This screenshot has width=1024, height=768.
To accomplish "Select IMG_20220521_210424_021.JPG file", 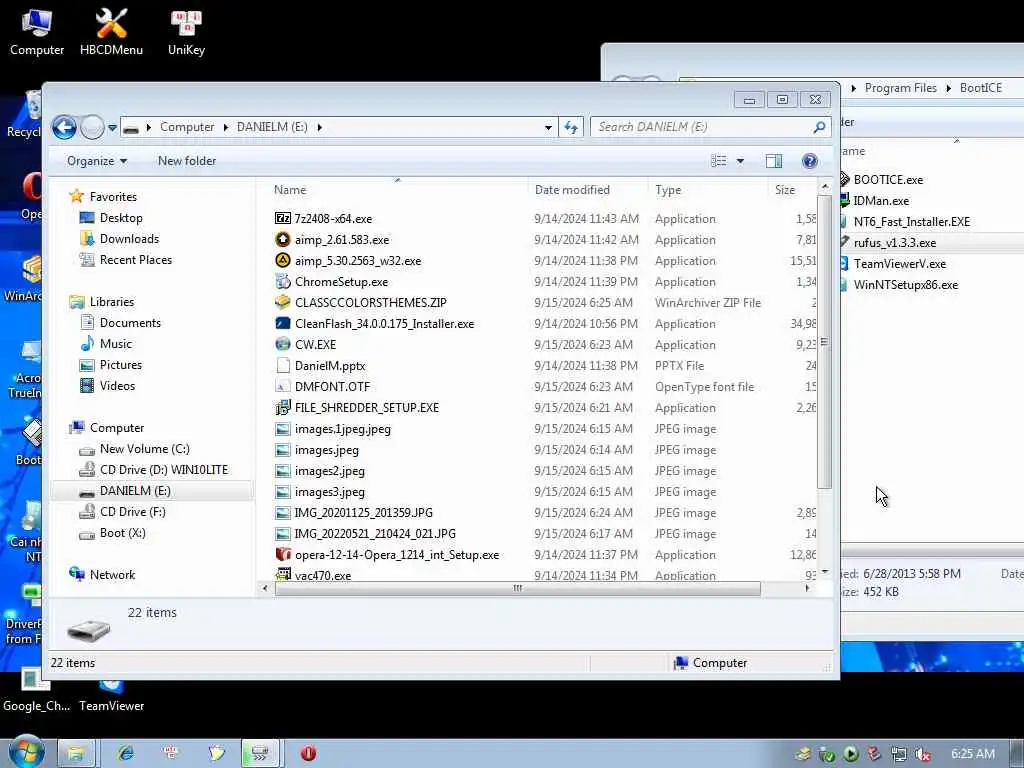I will pos(375,534).
